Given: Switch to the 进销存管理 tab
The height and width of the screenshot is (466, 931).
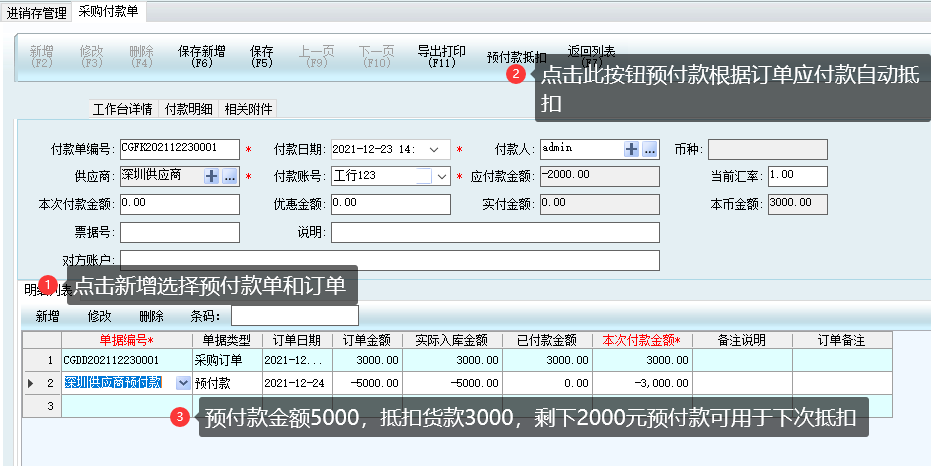Looking at the screenshot, I should point(36,13).
